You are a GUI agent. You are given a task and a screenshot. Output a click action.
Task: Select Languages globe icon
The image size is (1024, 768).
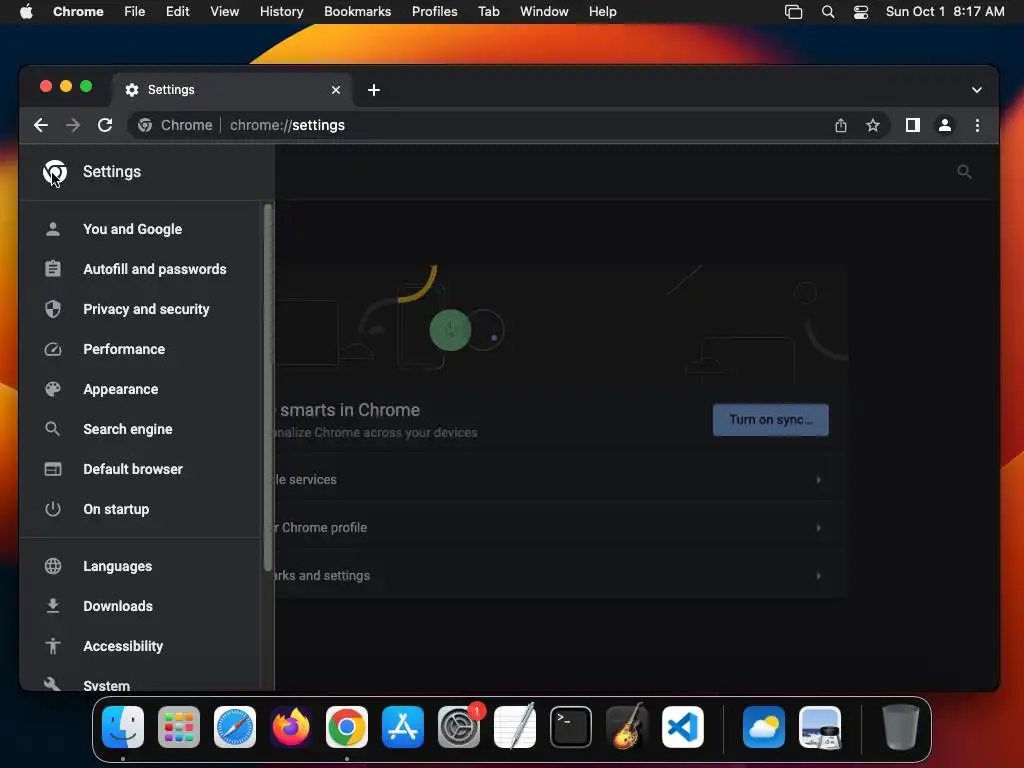(53, 566)
